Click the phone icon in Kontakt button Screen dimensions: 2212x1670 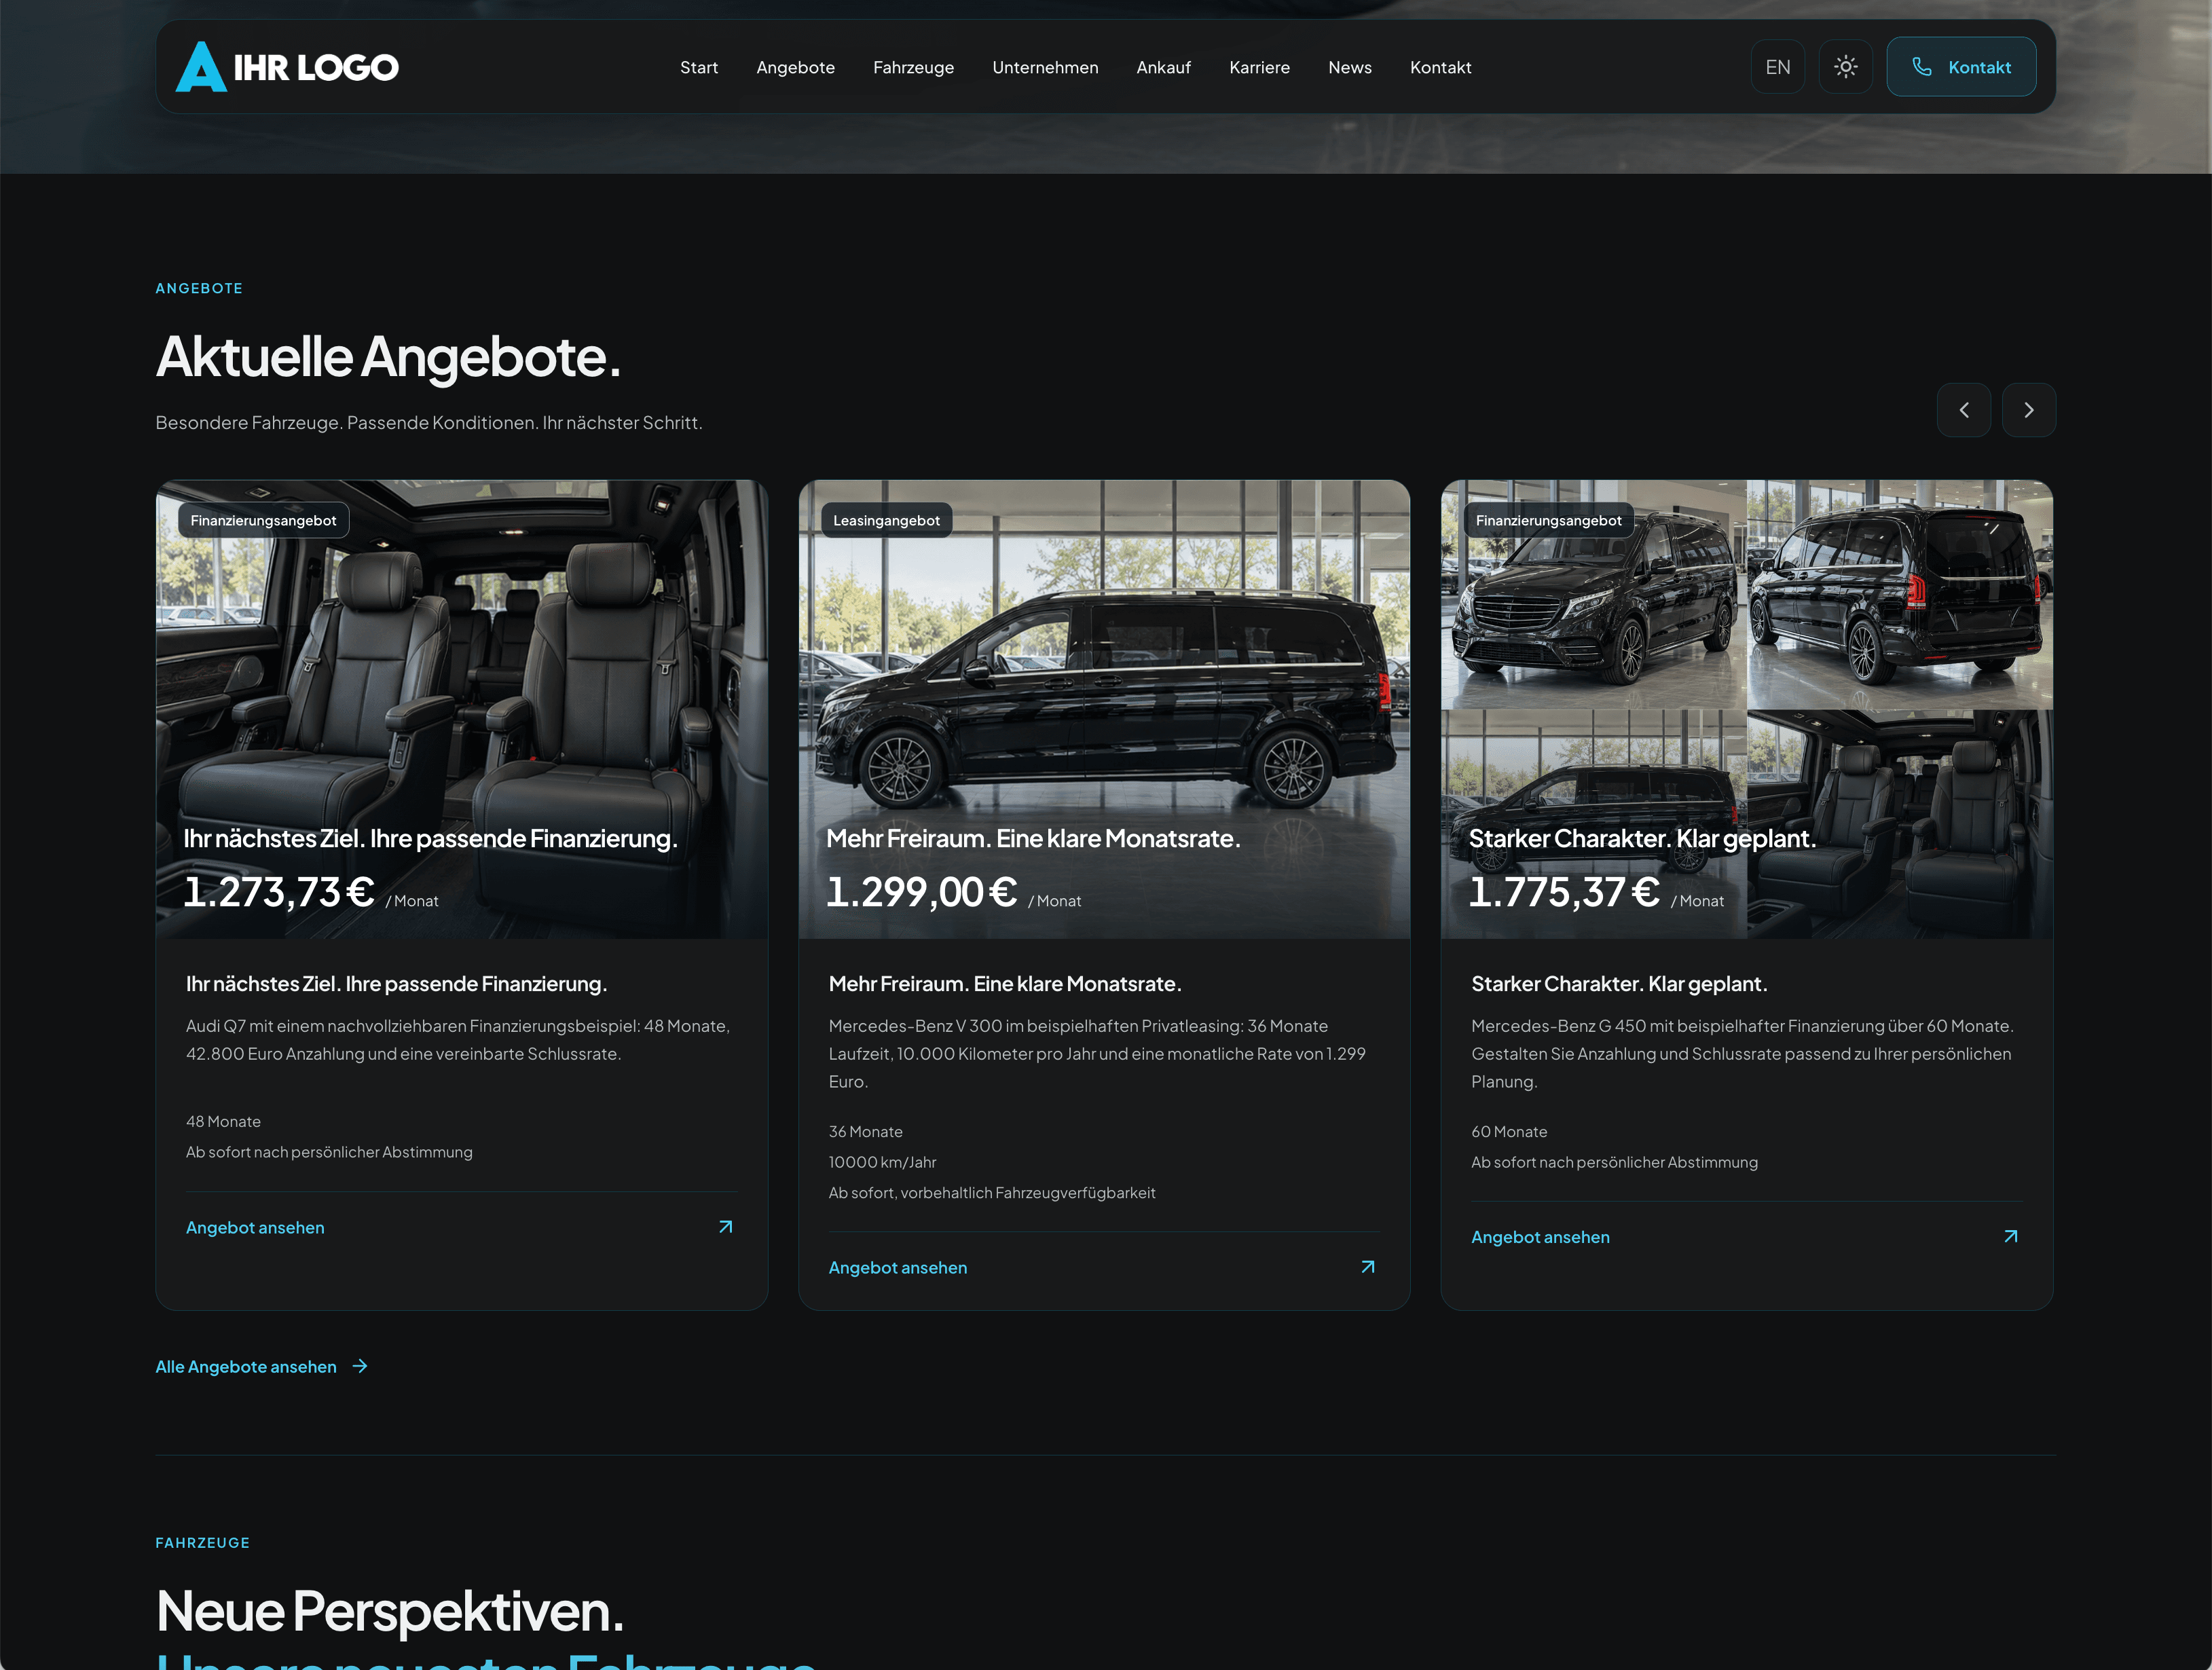[x=1921, y=67]
